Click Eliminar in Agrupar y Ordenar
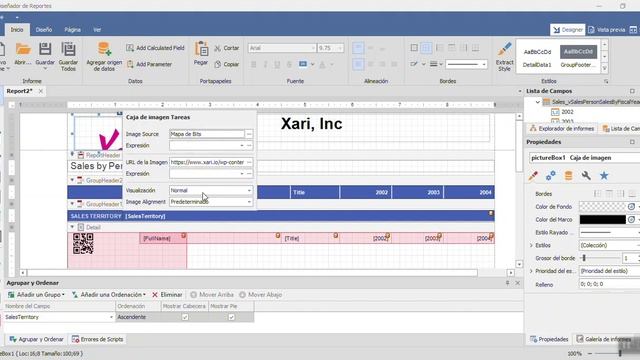The height and width of the screenshot is (360, 640). pyautogui.click(x=167, y=294)
